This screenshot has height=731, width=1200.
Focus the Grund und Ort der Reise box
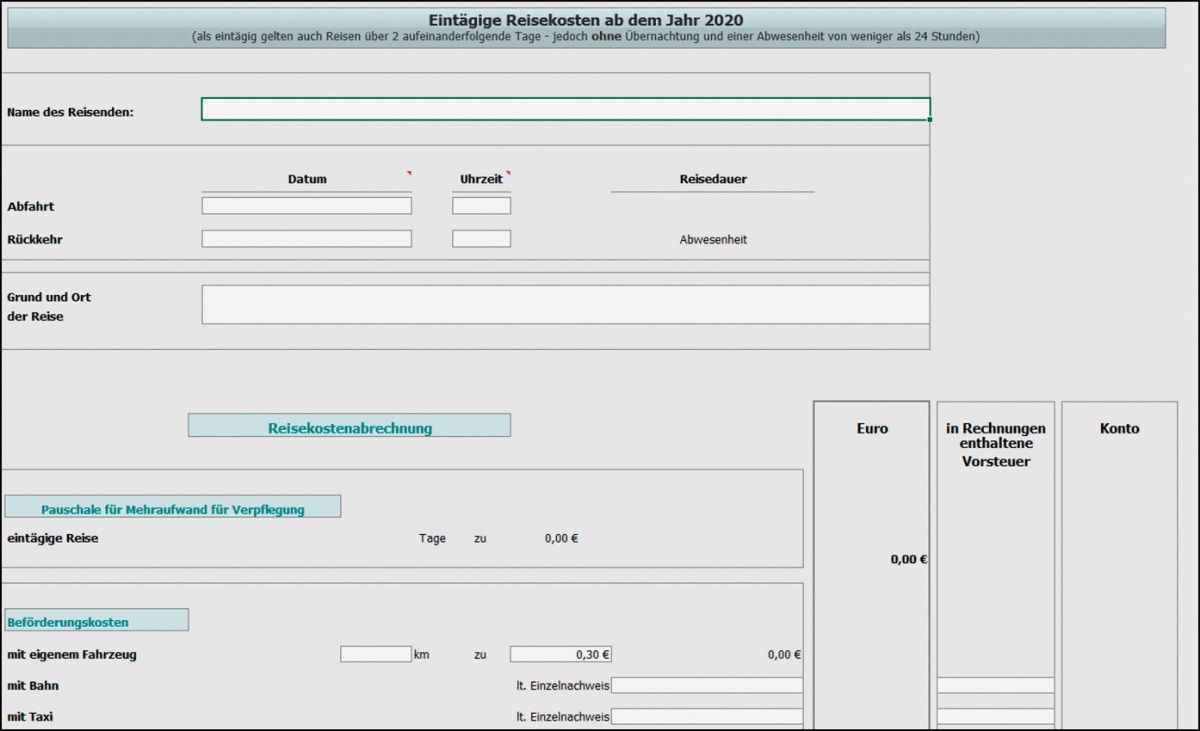pyautogui.click(x=565, y=305)
